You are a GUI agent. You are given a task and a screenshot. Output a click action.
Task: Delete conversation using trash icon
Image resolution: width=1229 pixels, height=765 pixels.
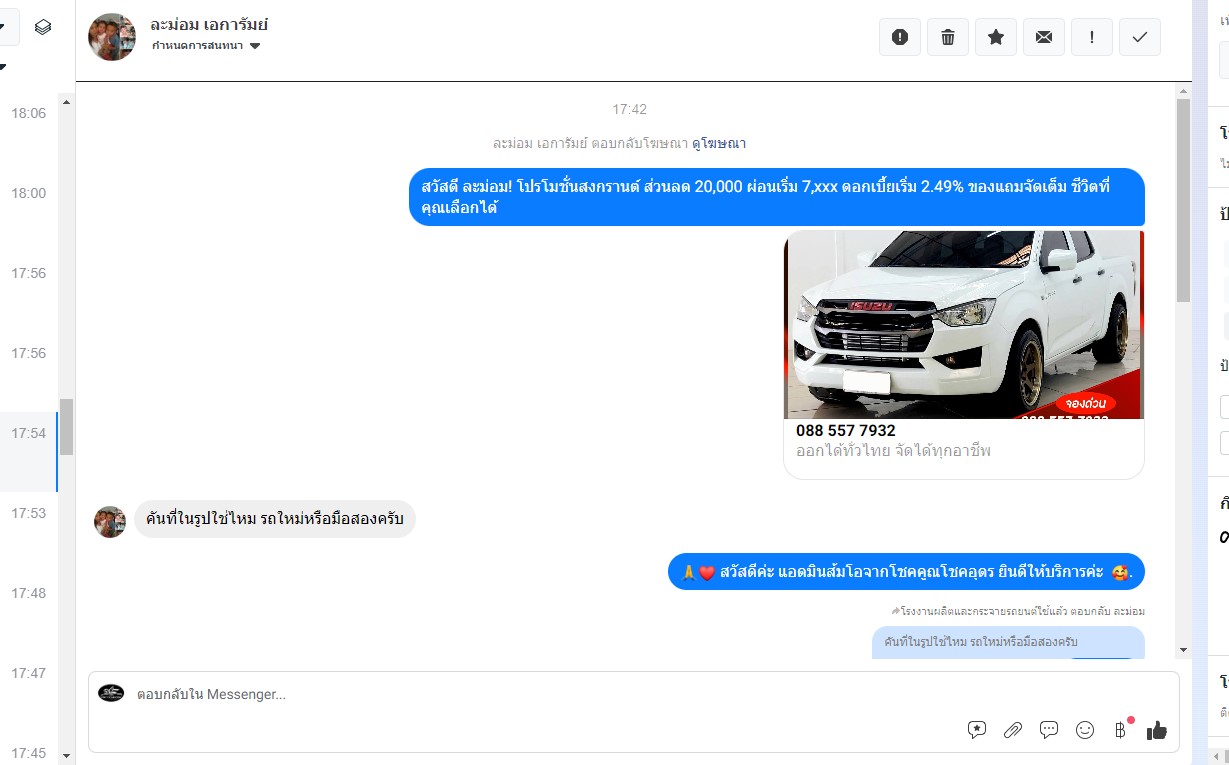click(x=948, y=37)
